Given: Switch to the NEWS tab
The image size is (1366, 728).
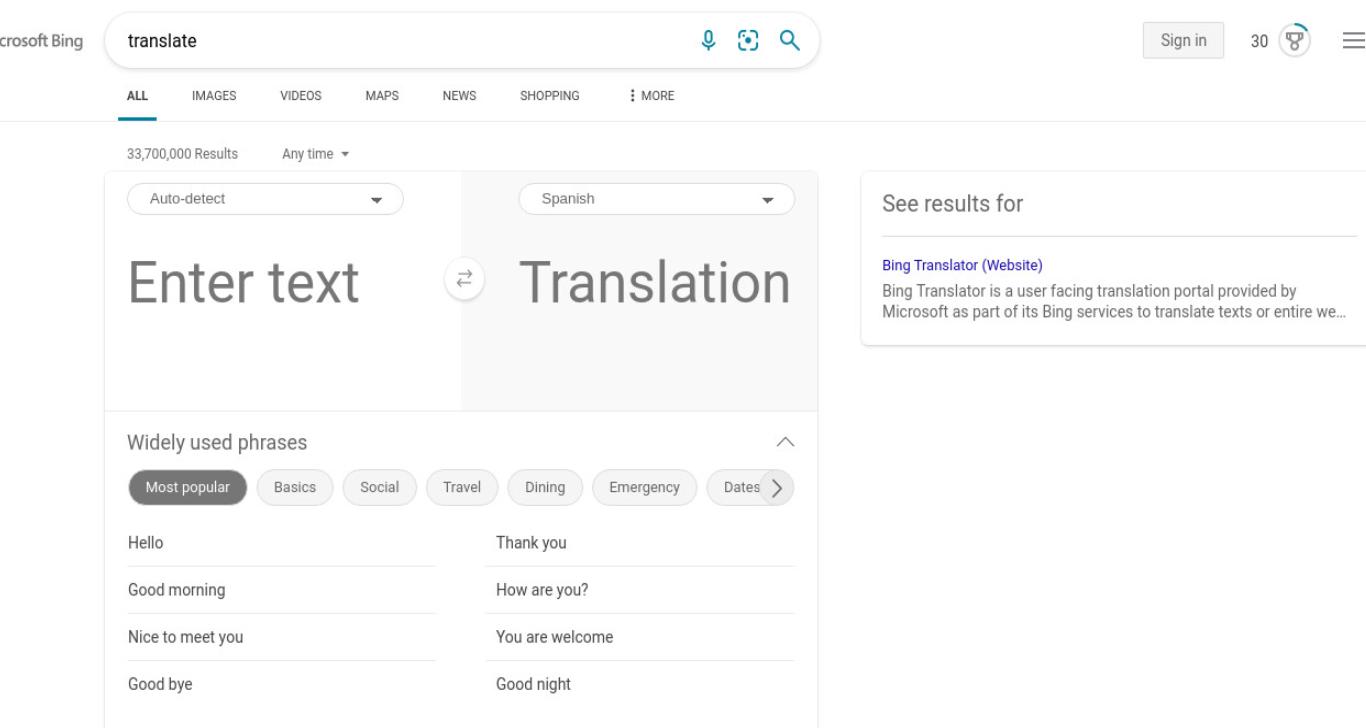Looking at the screenshot, I should click(x=459, y=96).
